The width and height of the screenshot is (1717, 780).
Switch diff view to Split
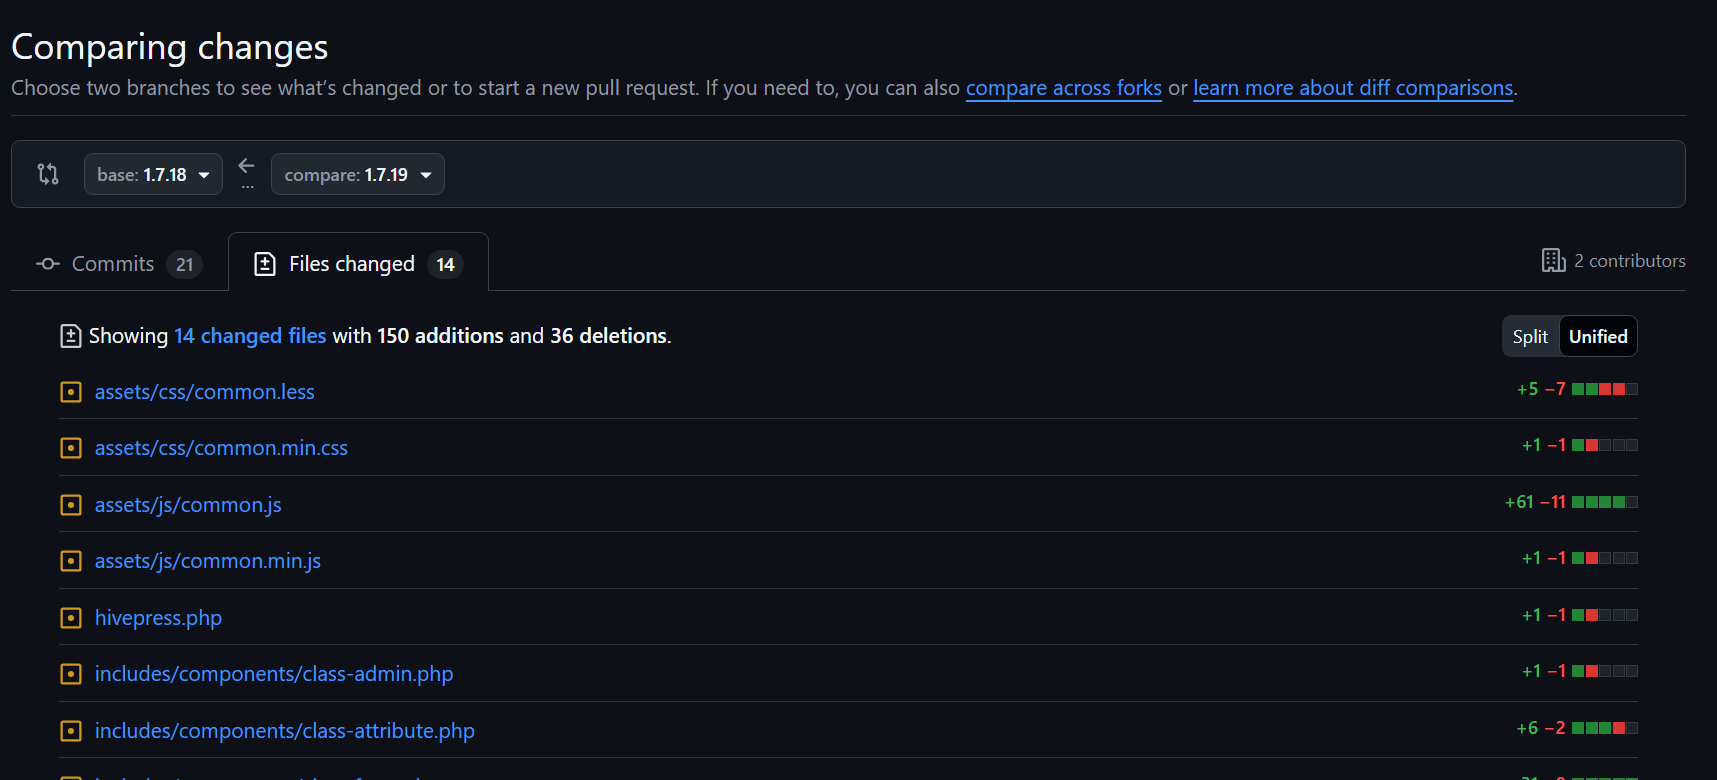coord(1530,337)
